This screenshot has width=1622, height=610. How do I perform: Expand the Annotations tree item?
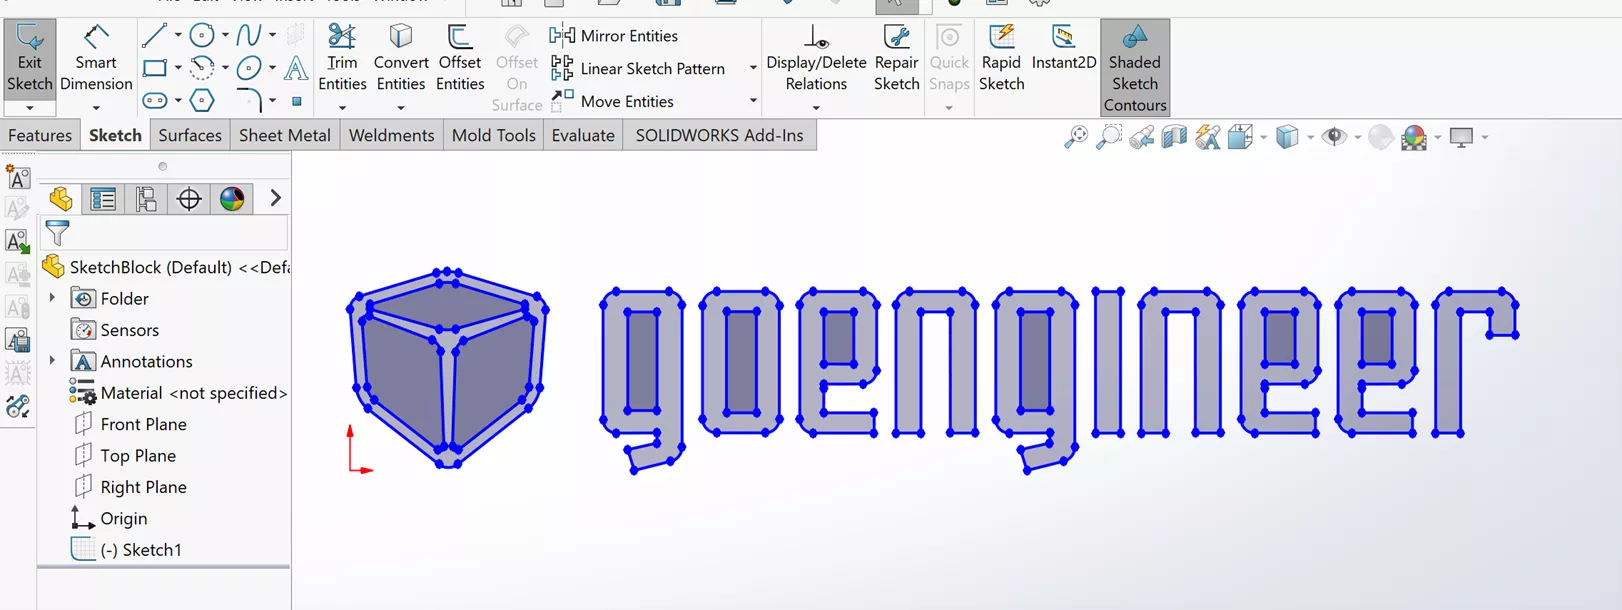(x=52, y=361)
